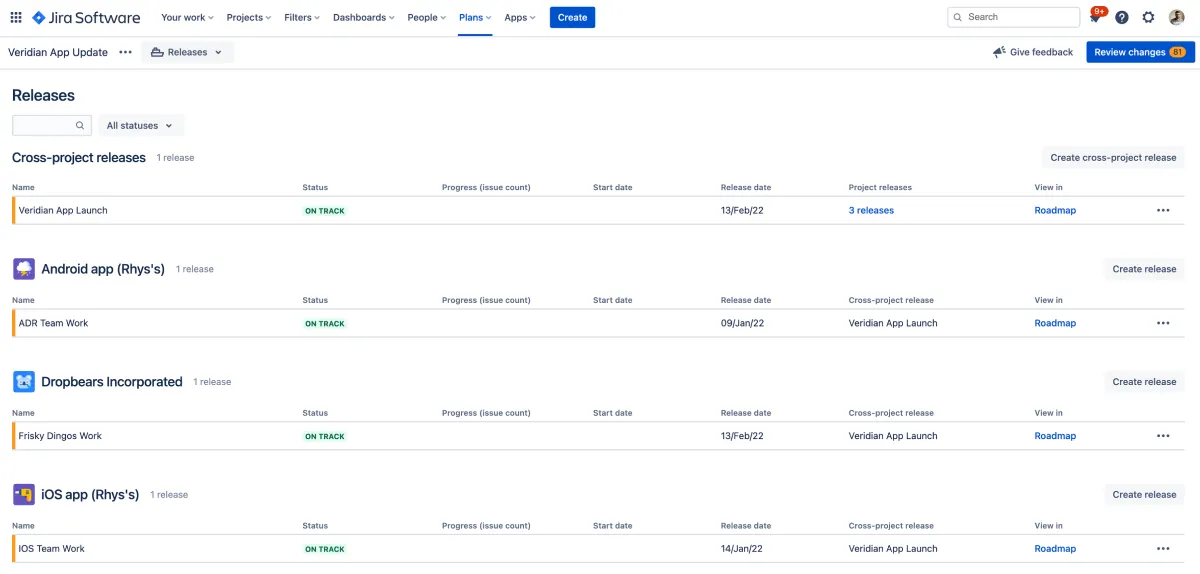The image size is (1200, 574).
Task: Open the app switcher grid icon
Action: click(x=16, y=17)
